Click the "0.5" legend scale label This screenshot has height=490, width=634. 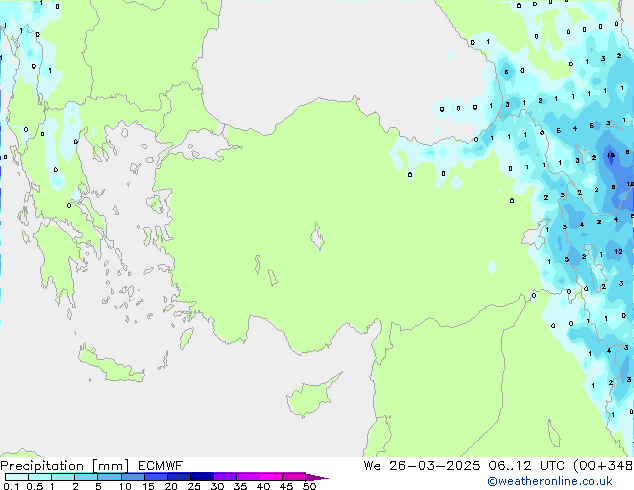pos(34,486)
